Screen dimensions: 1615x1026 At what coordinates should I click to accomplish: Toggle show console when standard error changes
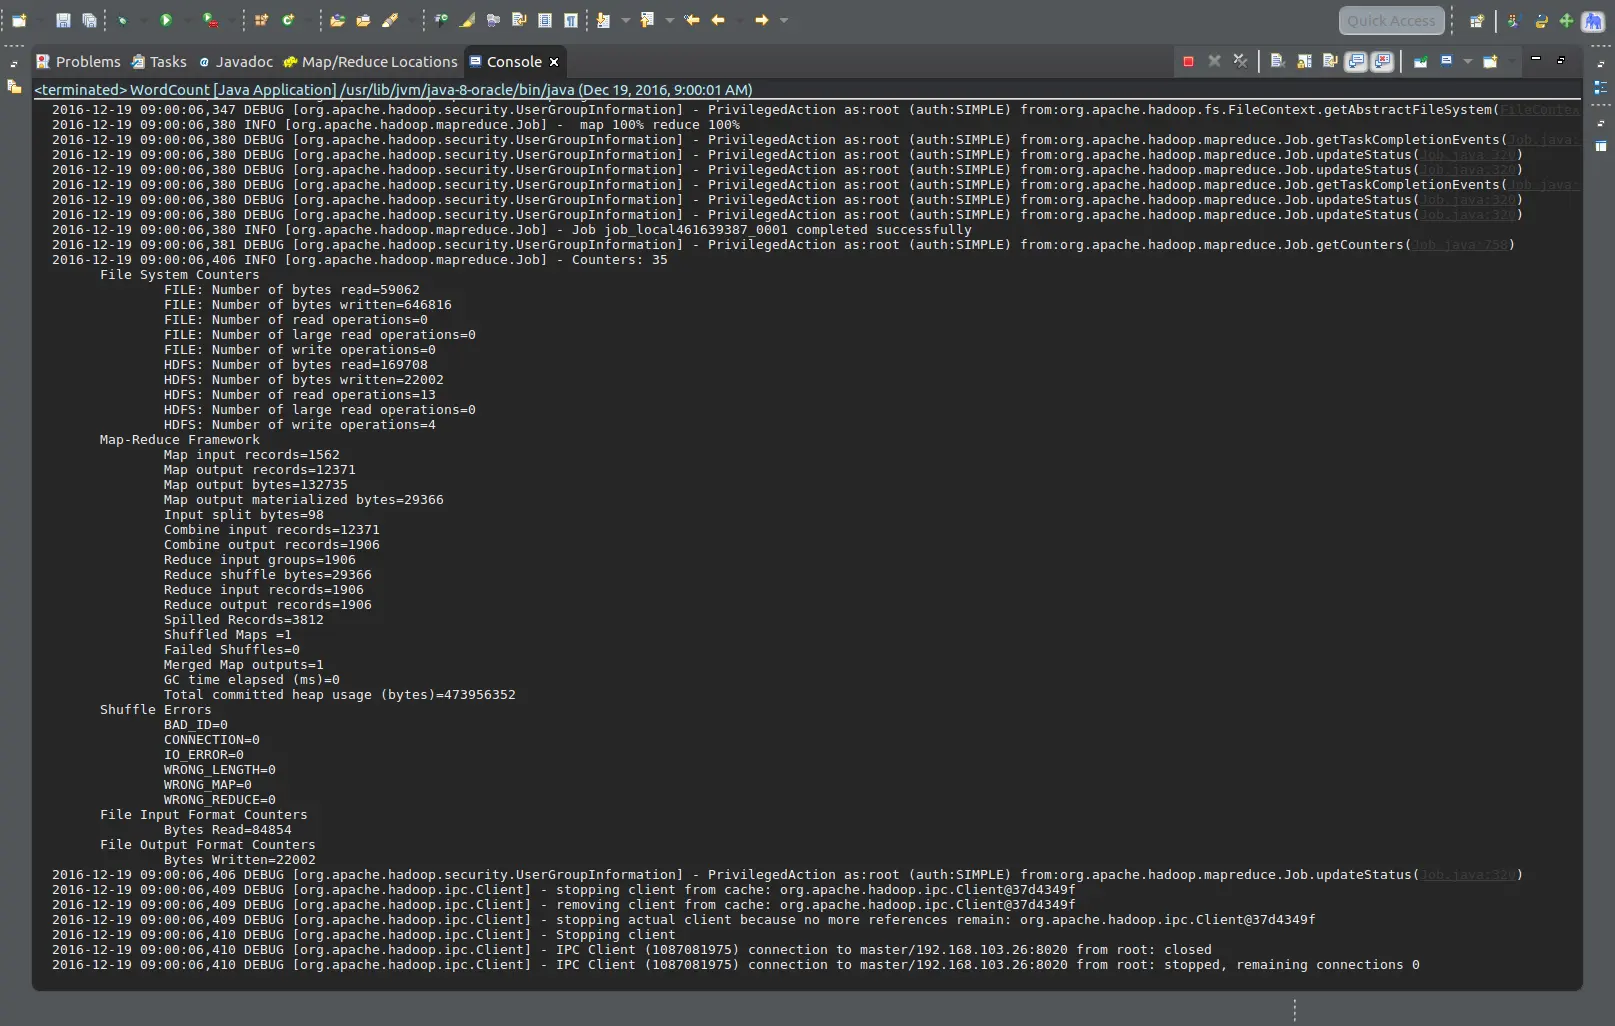point(1382,61)
